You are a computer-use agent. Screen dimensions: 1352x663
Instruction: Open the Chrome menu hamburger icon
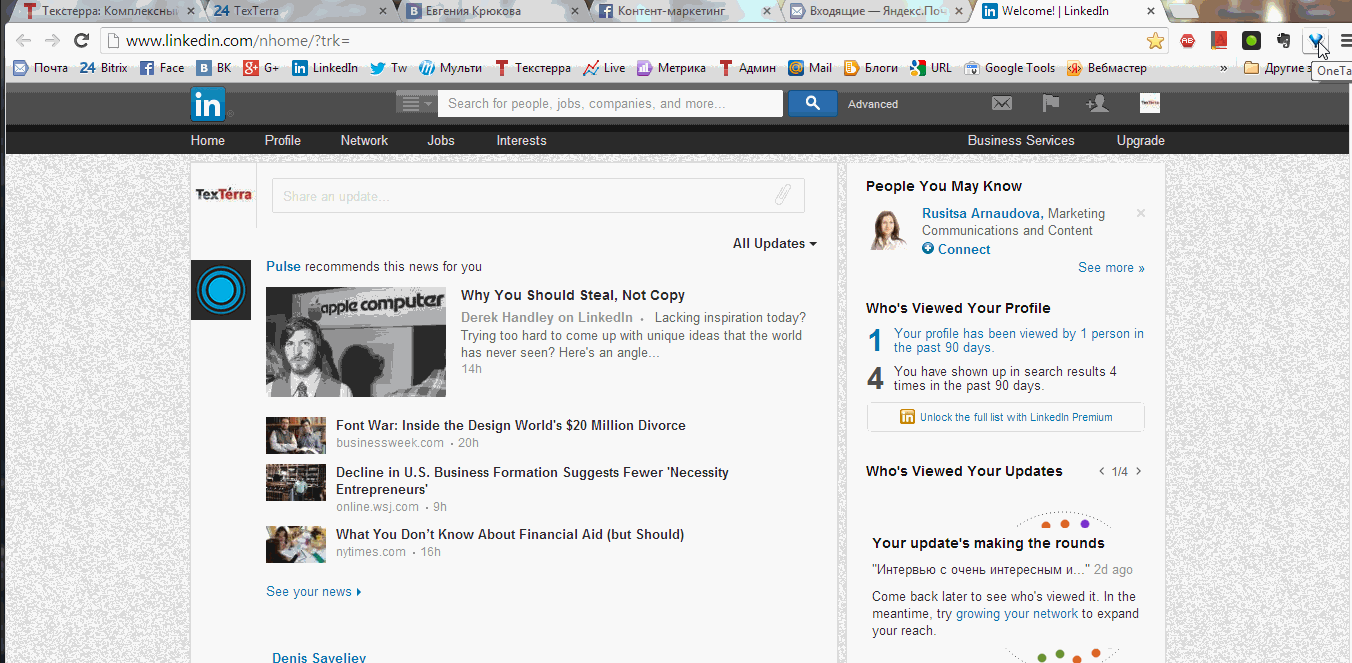tap(1345, 41)
